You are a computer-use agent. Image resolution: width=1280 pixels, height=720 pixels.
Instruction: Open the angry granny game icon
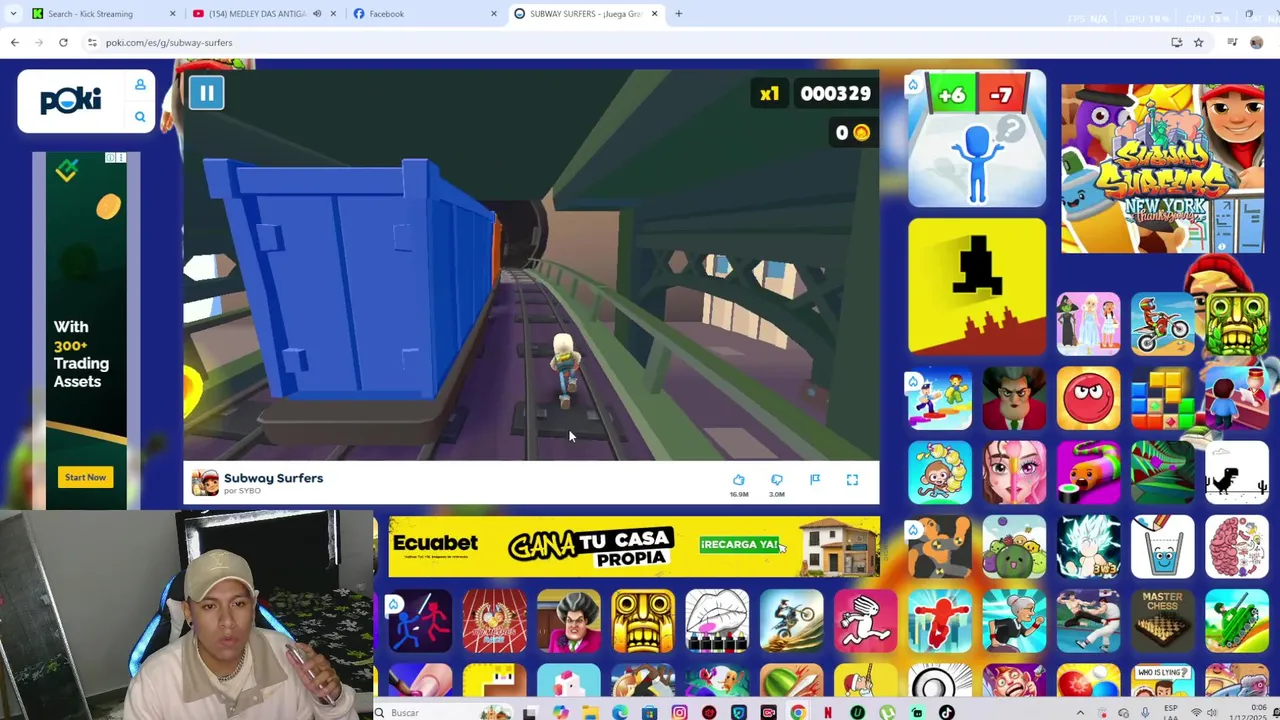pos(1014,621)
